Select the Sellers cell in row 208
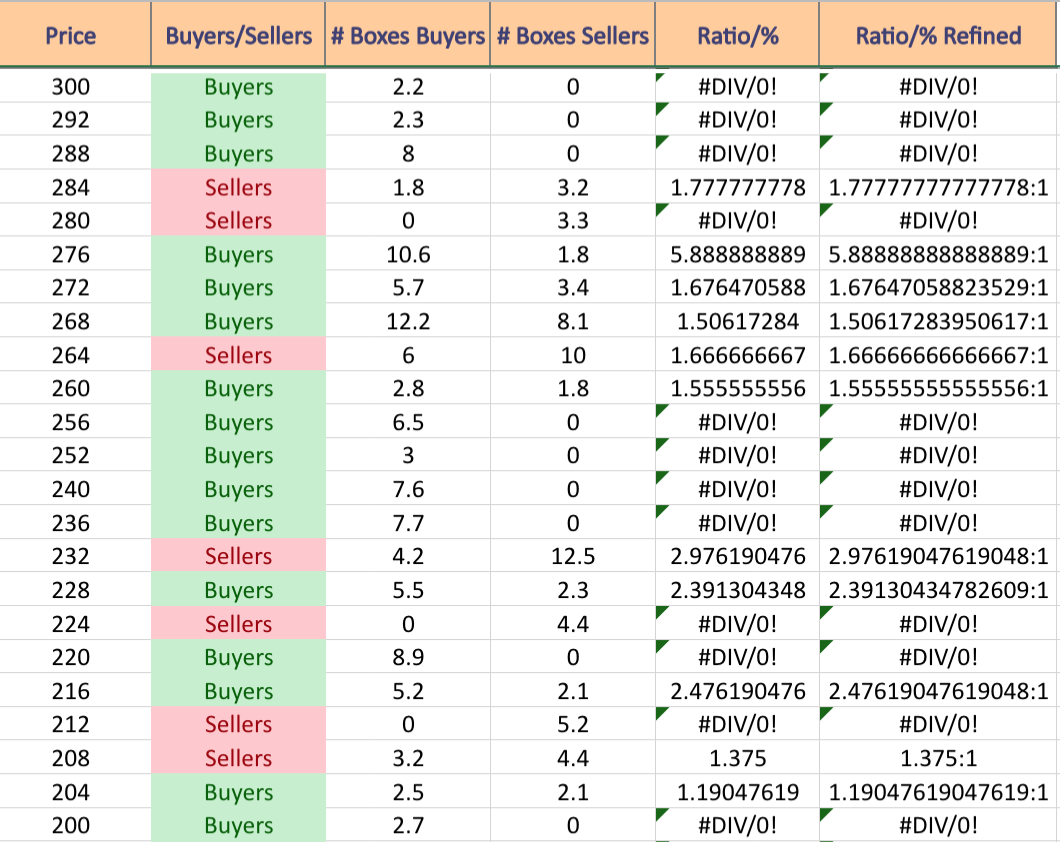This screenshot has height=842, width=1060. [239, 758]
